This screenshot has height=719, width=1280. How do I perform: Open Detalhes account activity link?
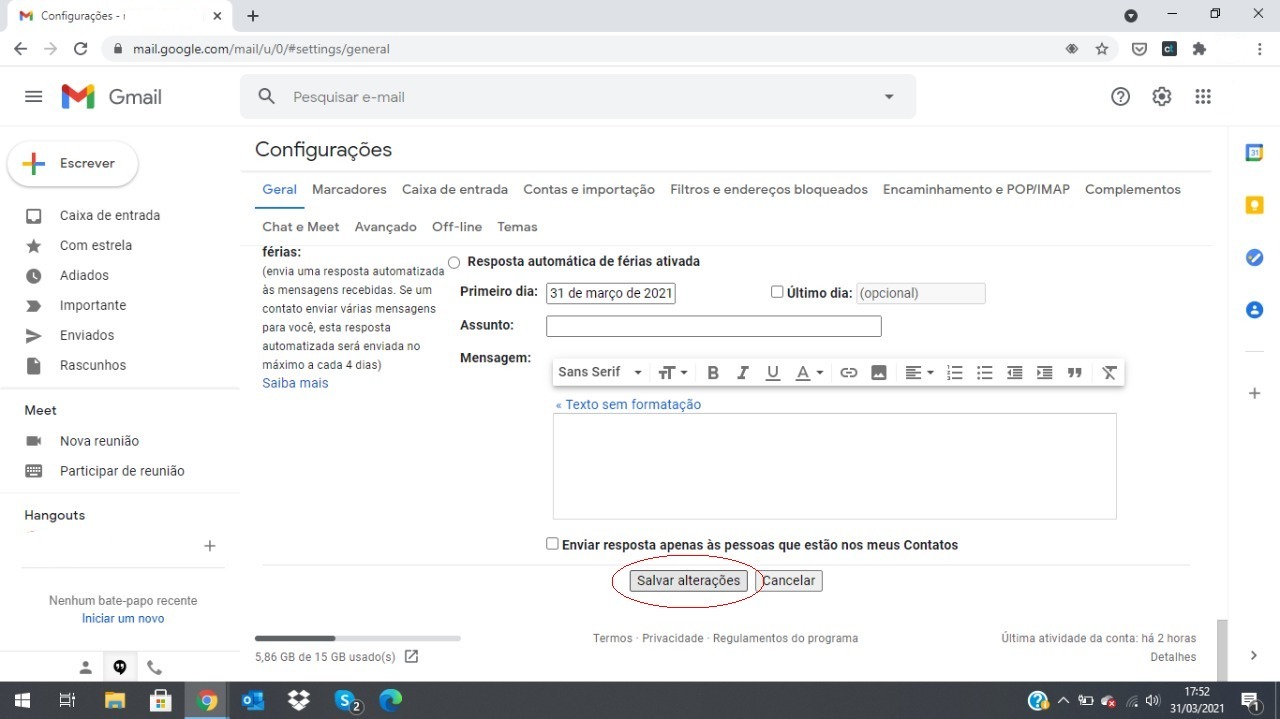1173,657
